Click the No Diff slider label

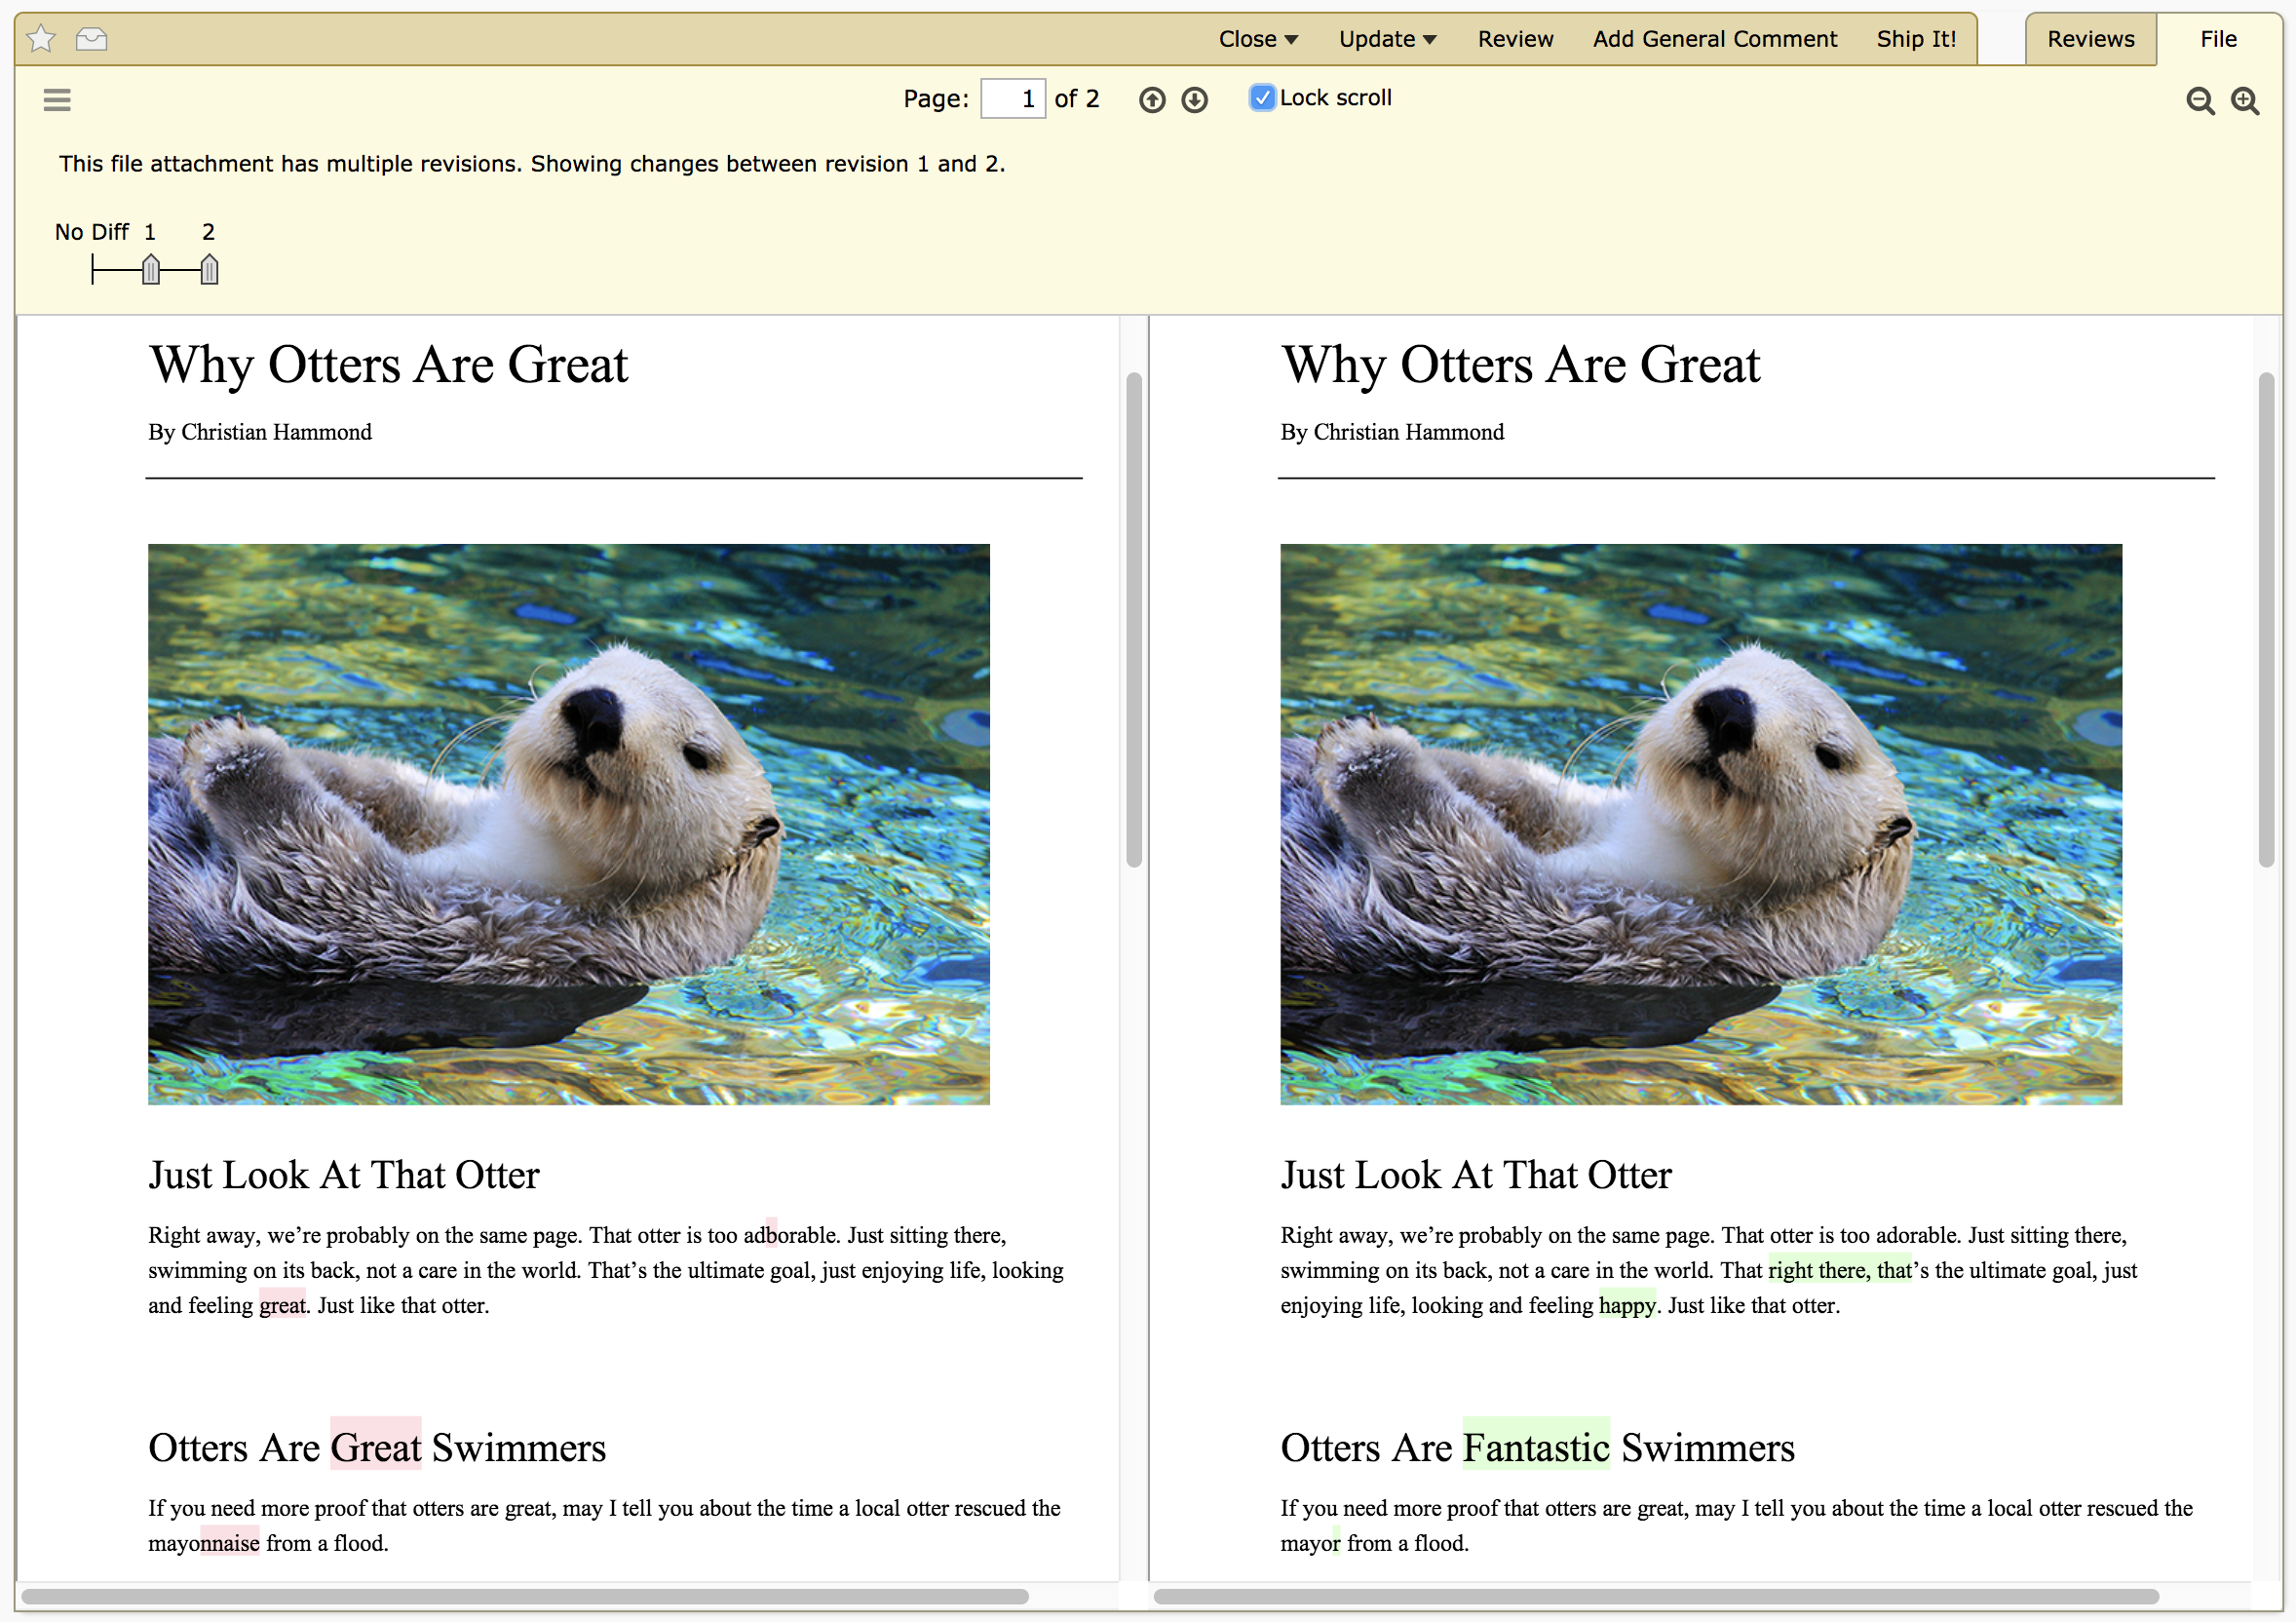pyautogui.click(x=91, y=232)
